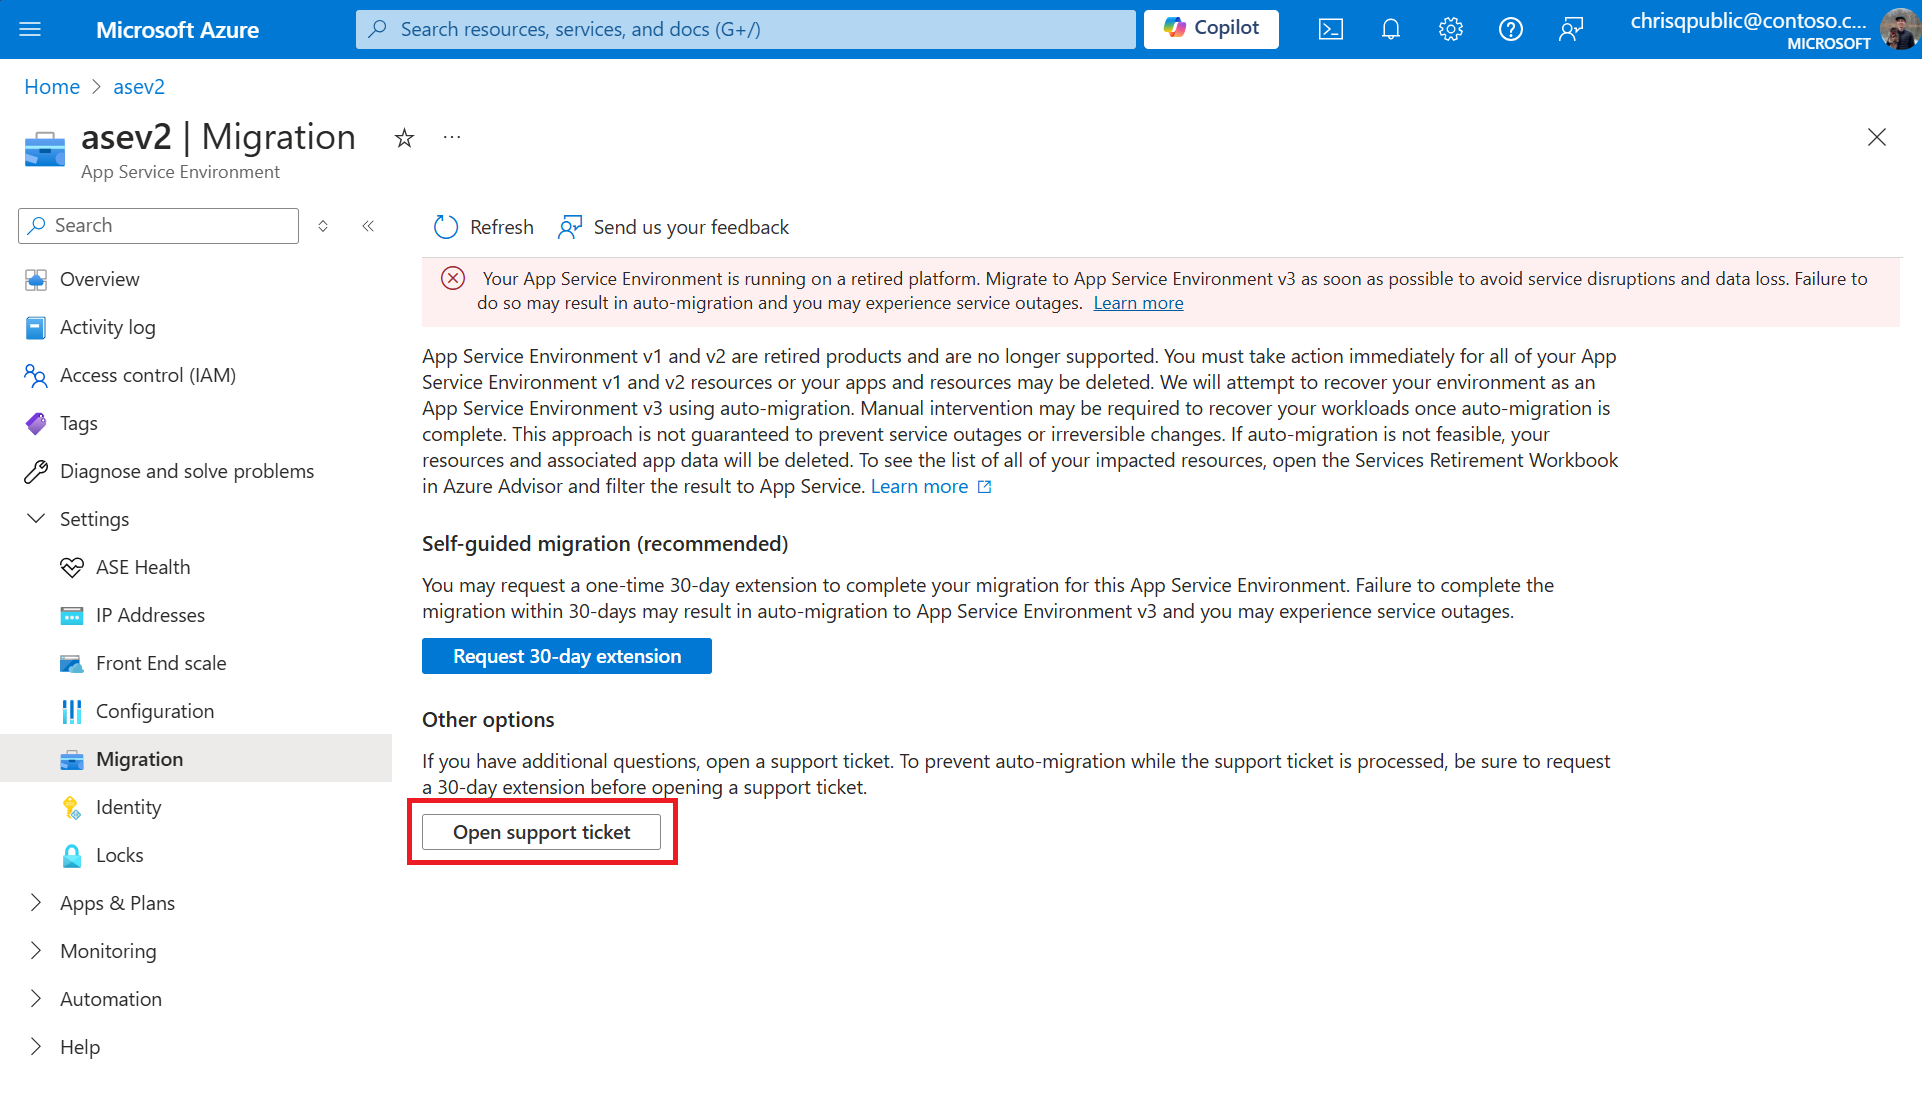Click the Migration sidebar icon
Image resolution: width=1922 pixels, height=1096 pixels.
73,758
